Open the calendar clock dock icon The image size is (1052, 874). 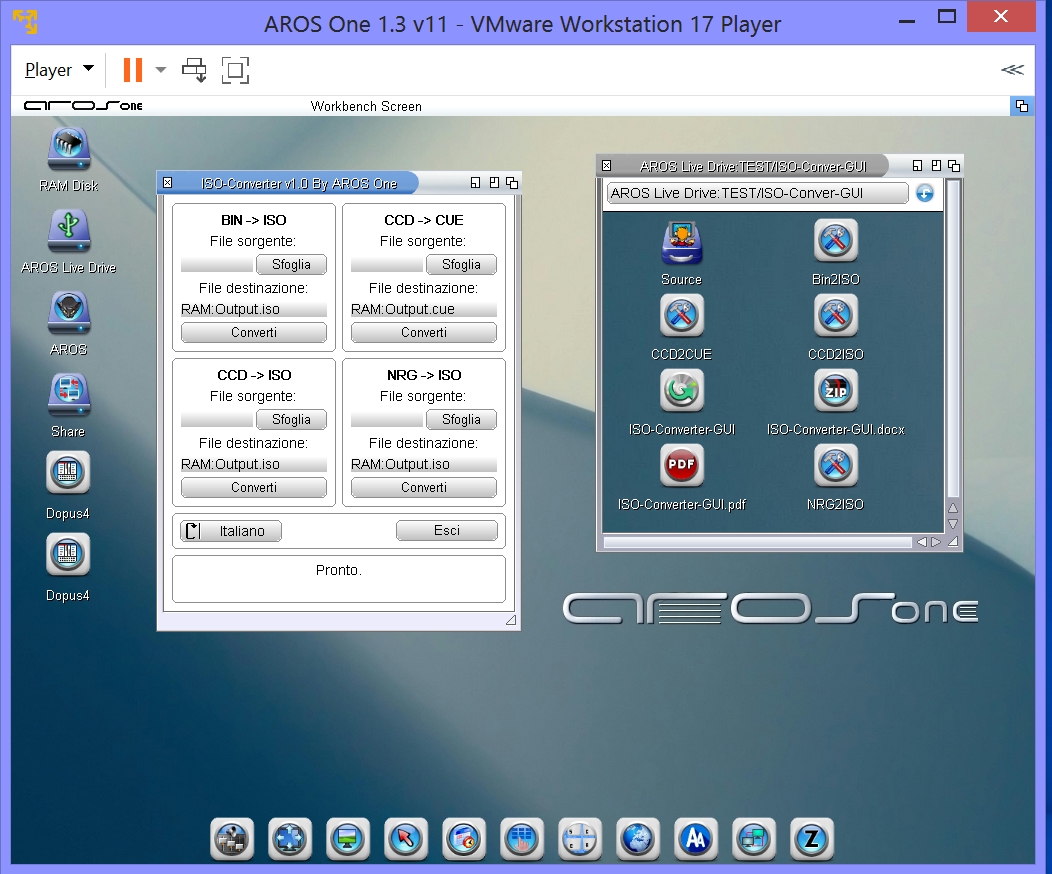coord(464,838)
